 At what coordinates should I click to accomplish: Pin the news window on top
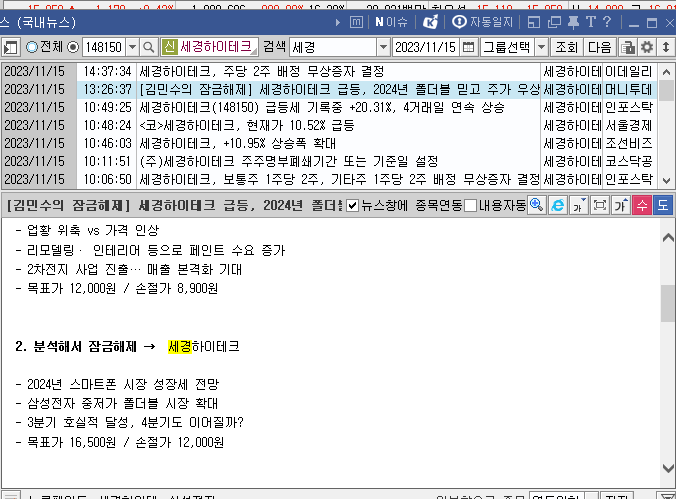pos(573,22)
